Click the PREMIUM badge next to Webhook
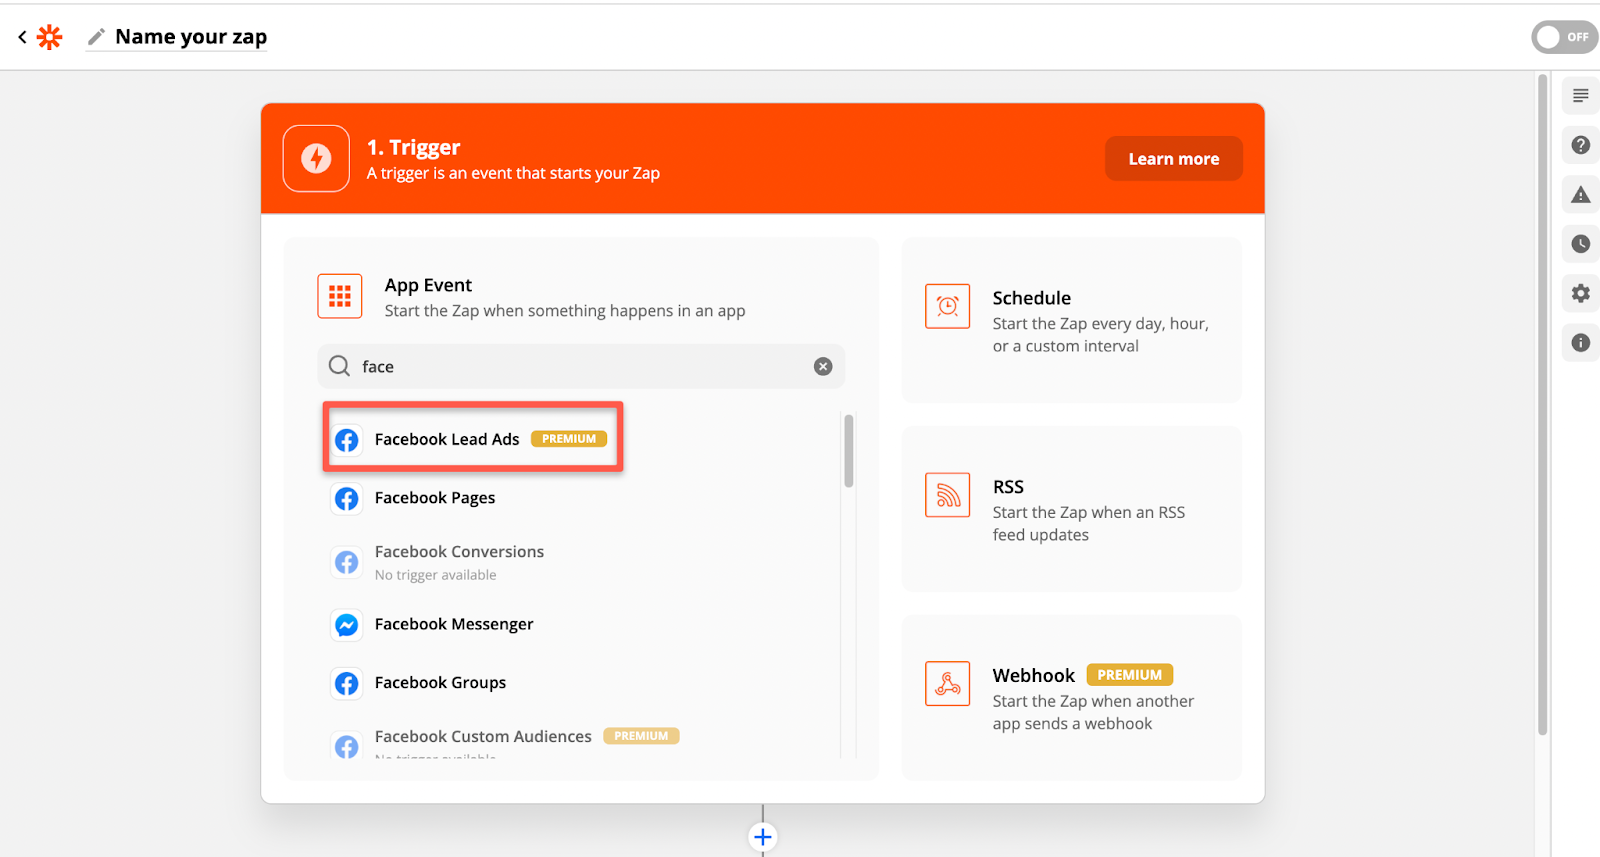The height and width of the screenshot is (857, 1600). click(1130, 675)
